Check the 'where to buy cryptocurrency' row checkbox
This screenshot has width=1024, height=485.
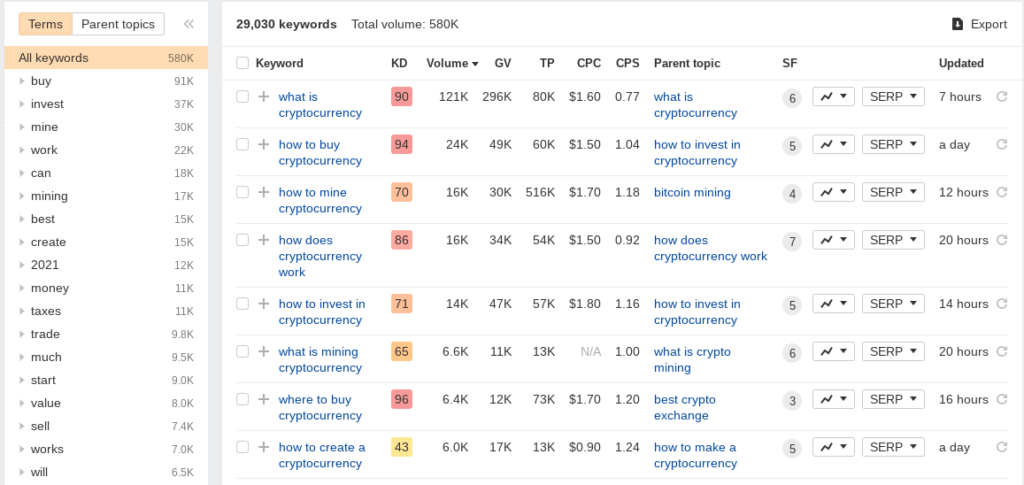point(242,399)
